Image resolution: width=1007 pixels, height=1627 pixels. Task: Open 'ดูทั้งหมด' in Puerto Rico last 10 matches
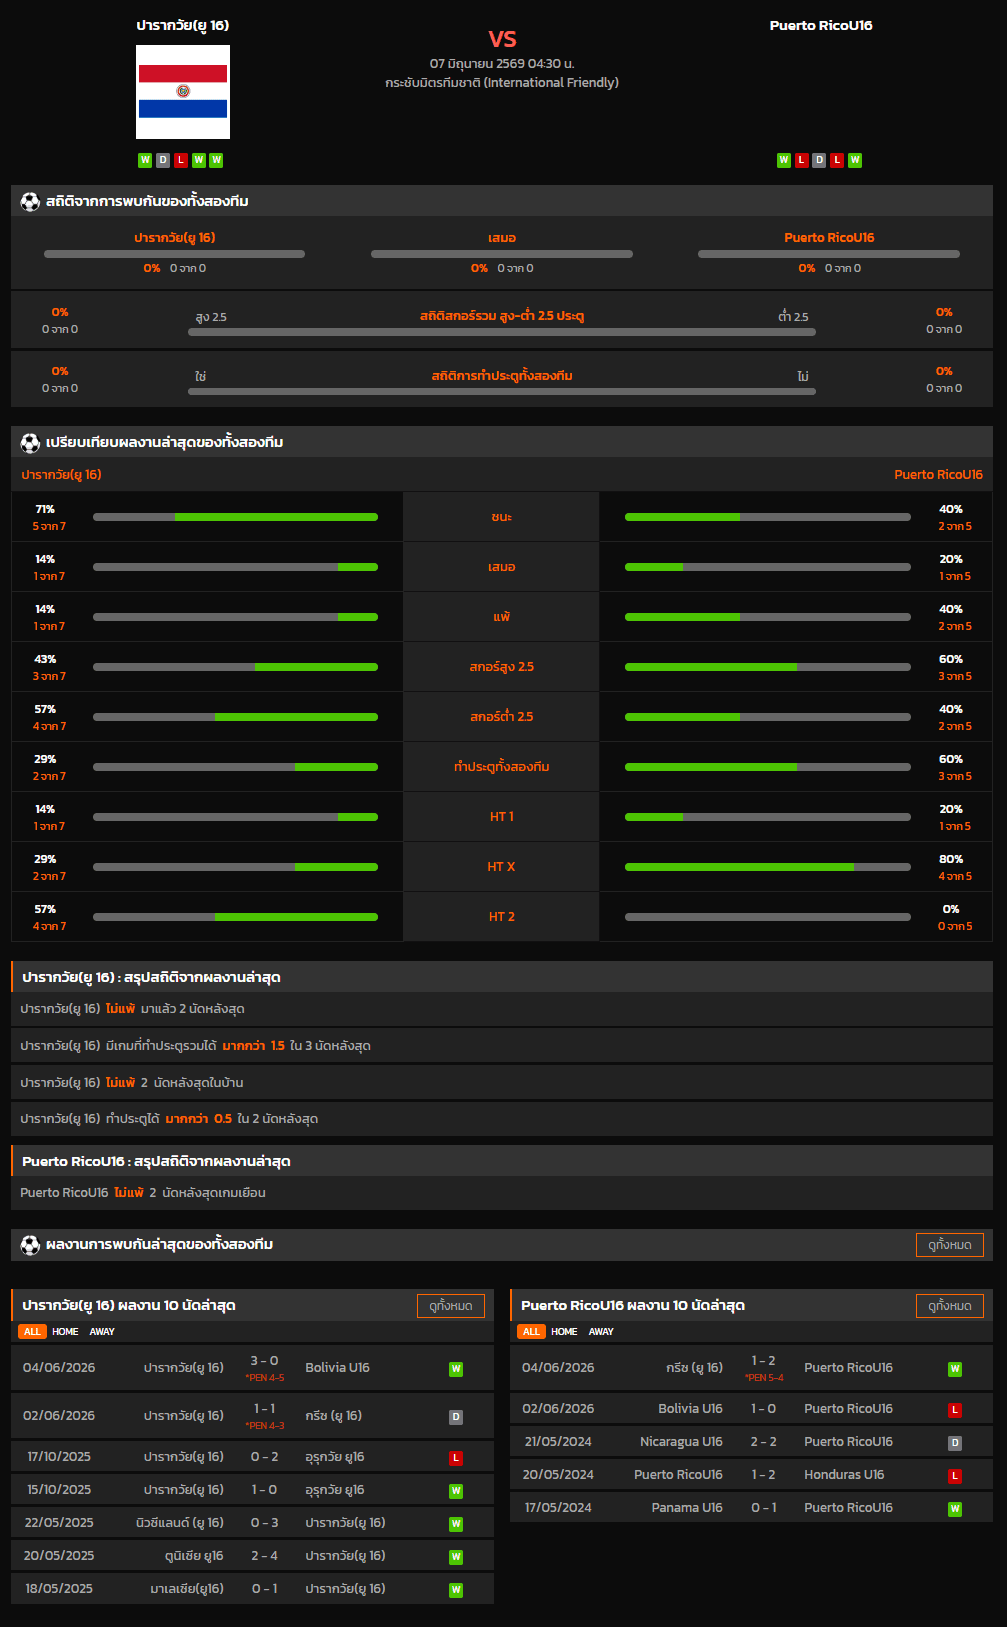coord(950,1306)
